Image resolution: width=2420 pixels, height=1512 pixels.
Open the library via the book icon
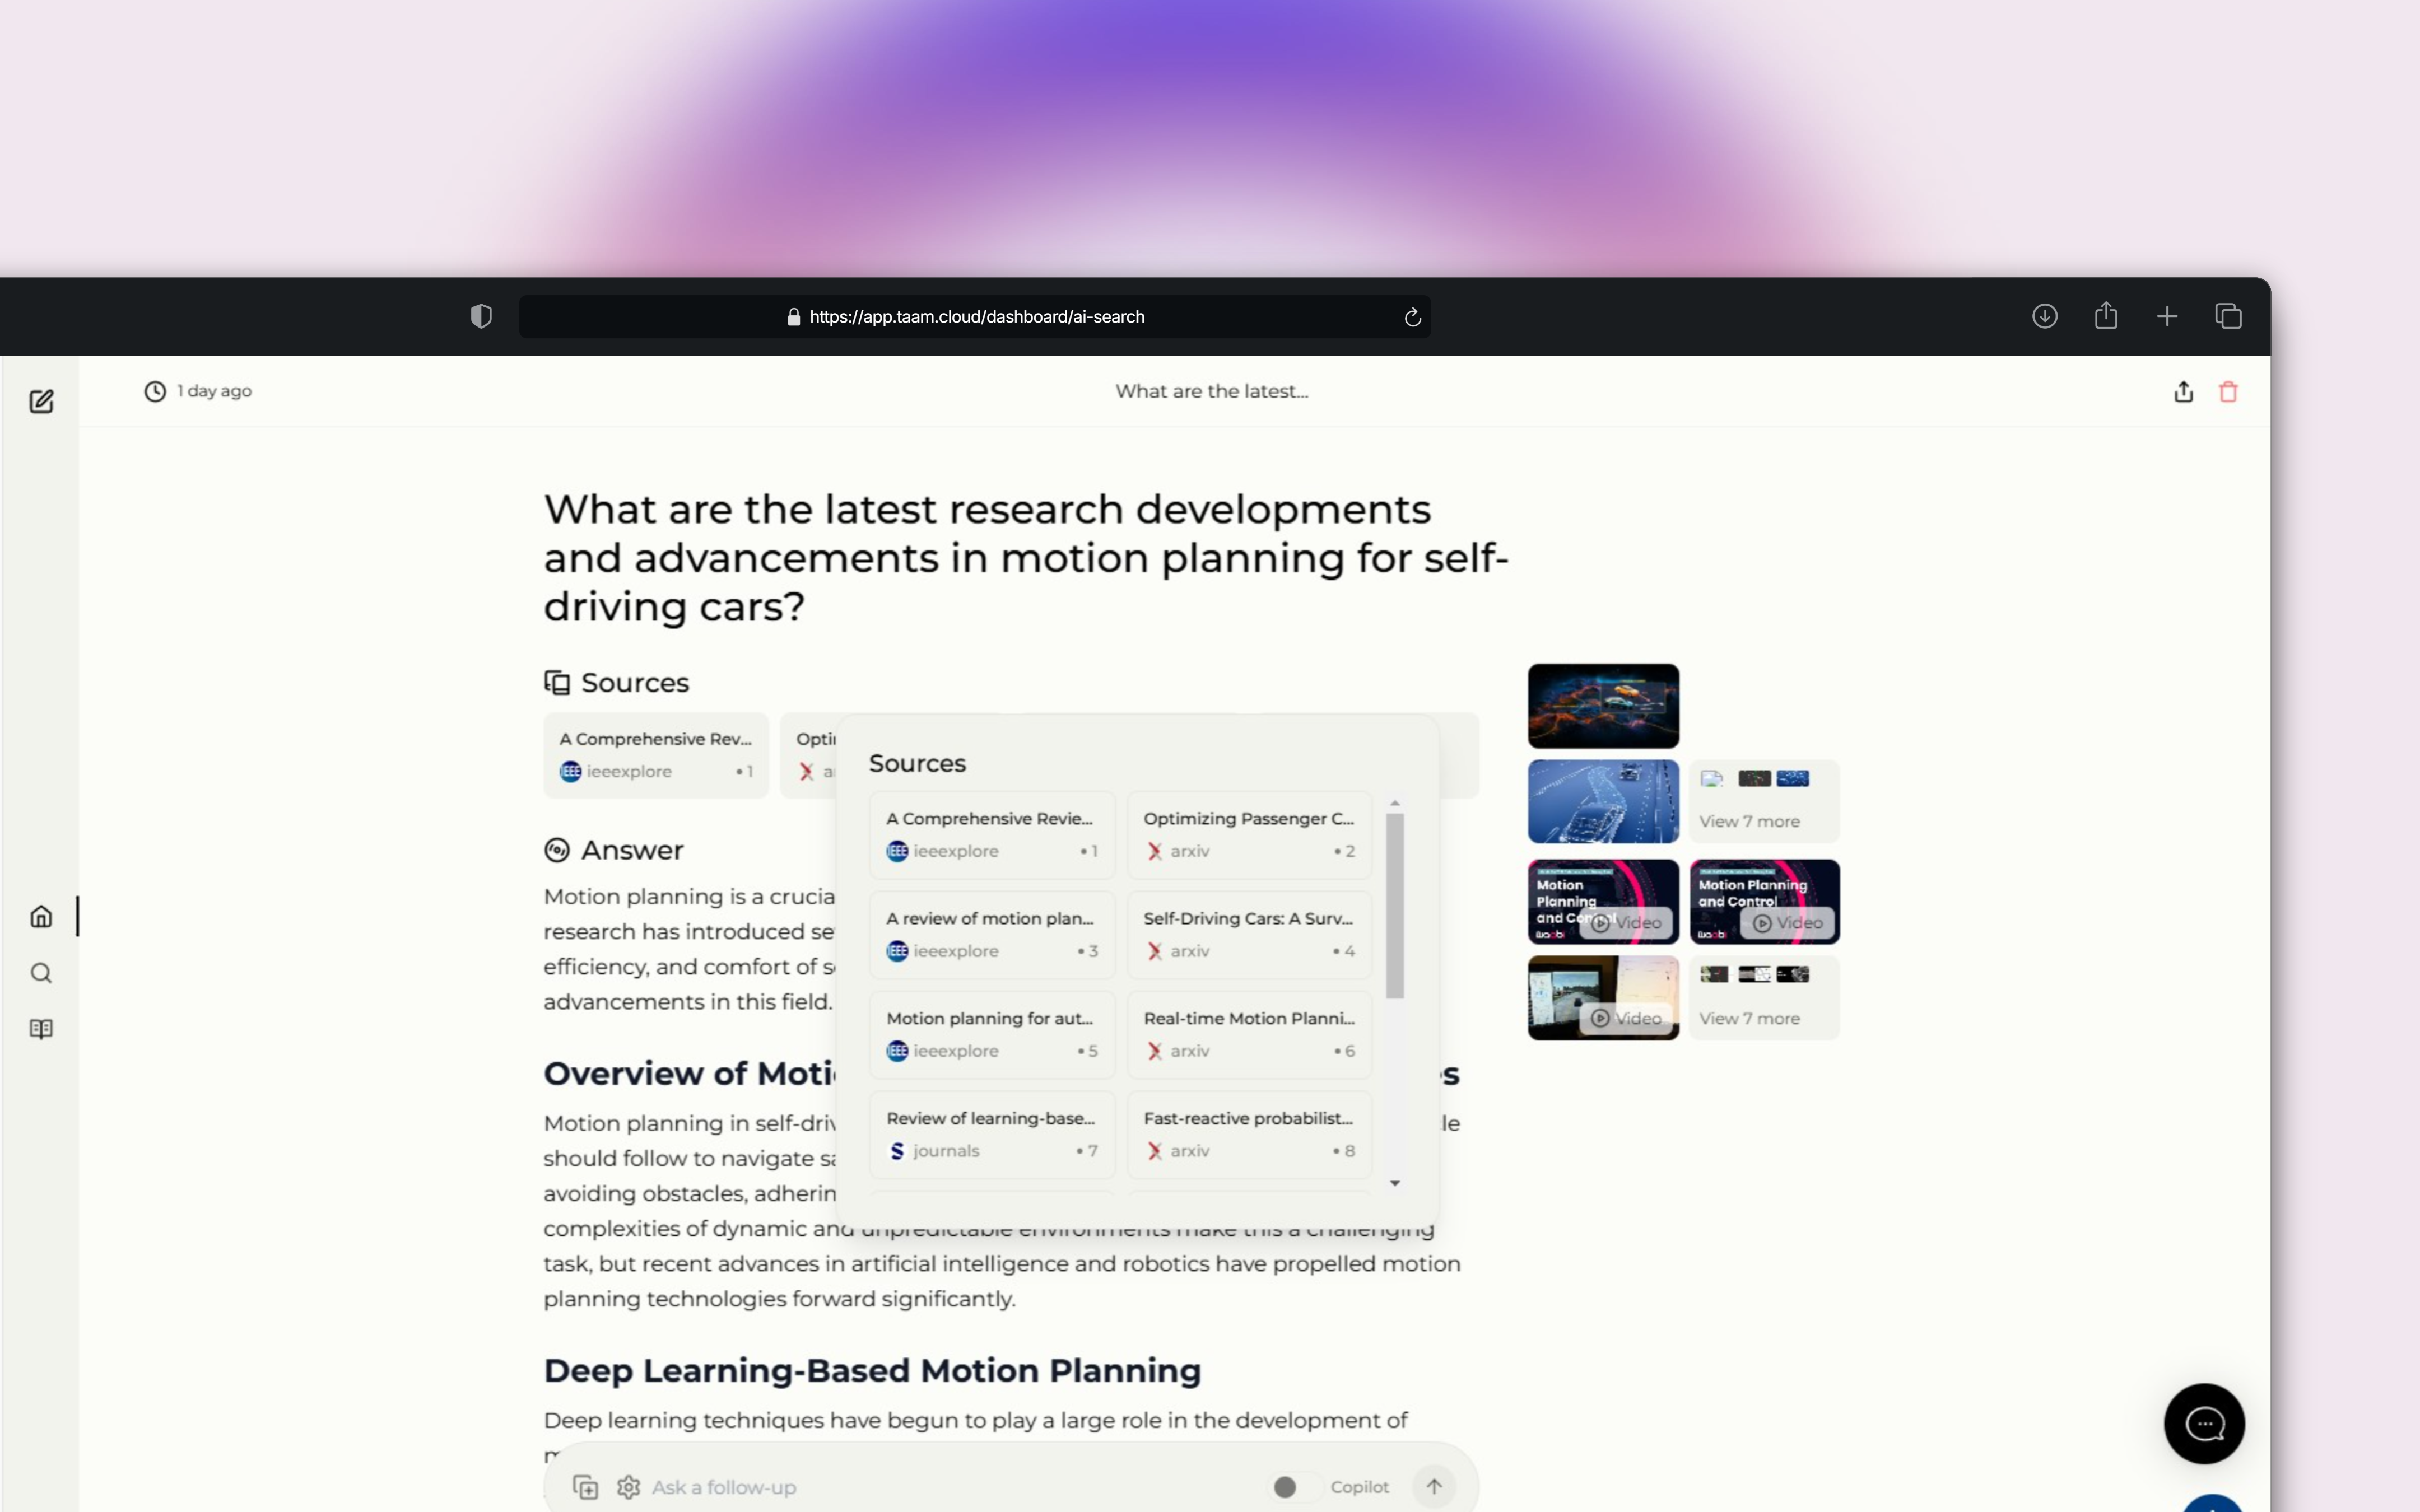[x=42, y=1029]
